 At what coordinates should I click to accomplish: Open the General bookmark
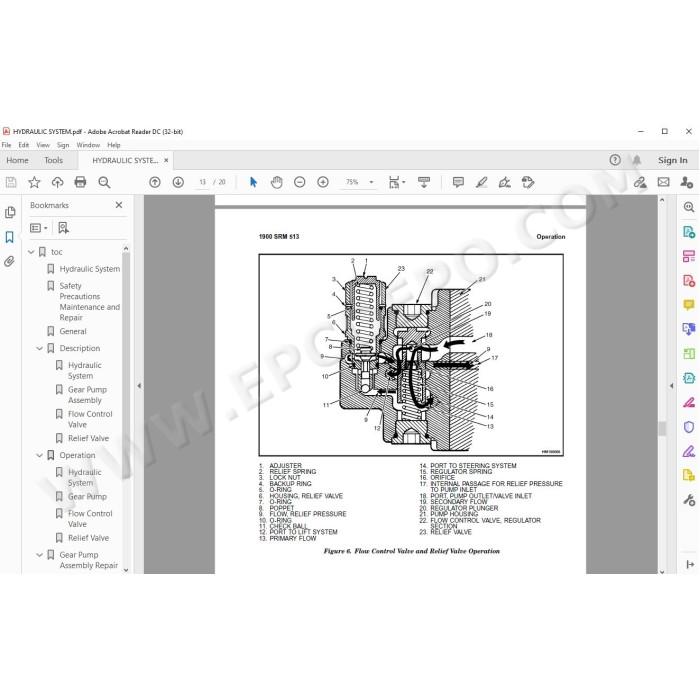coord(73,331)
